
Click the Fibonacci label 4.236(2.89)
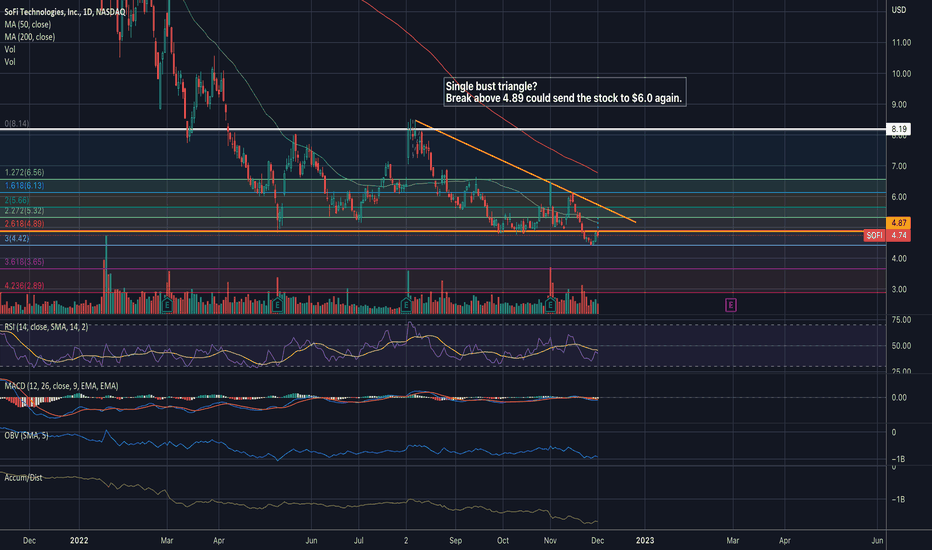coord(24,285)
